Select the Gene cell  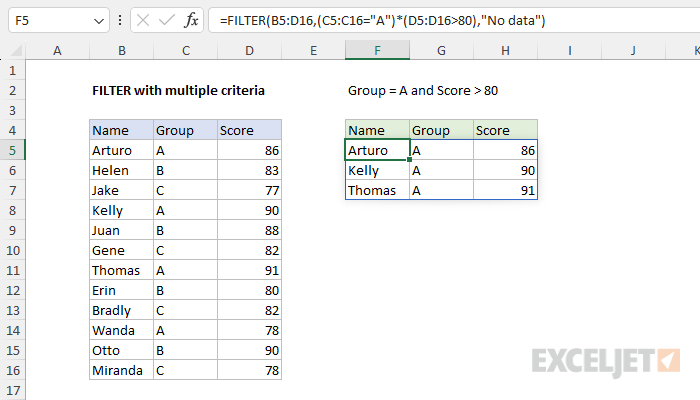tap(121, 250)
